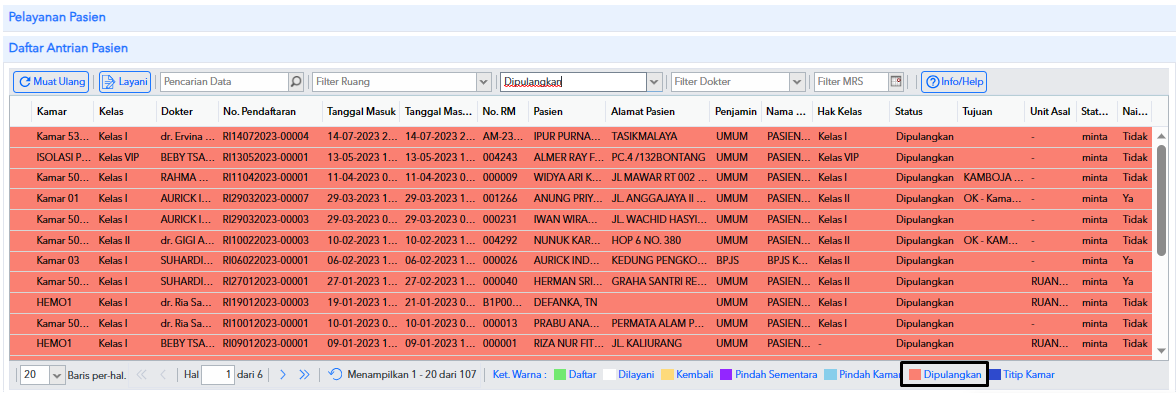Click the magnifier search icon
The height and width of the screenshot is (393, 1176).
[x=296, y=81]
